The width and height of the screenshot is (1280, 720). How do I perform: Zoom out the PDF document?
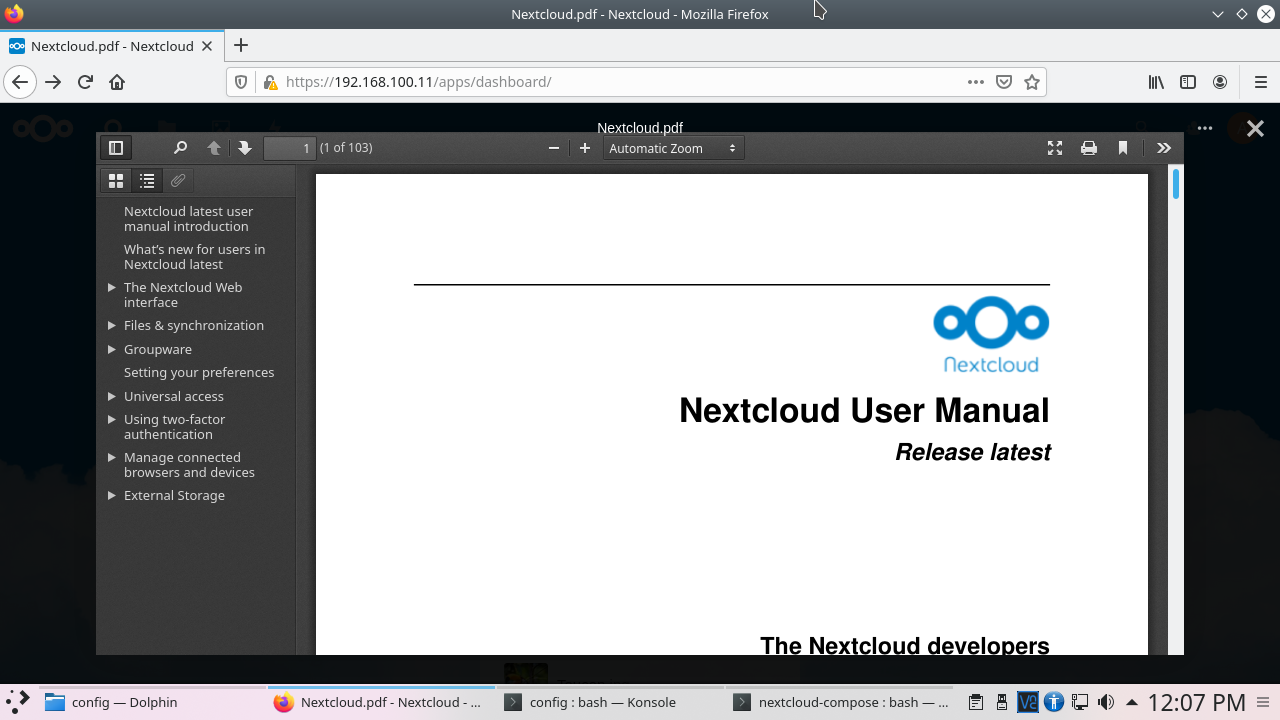coord(554,148)
